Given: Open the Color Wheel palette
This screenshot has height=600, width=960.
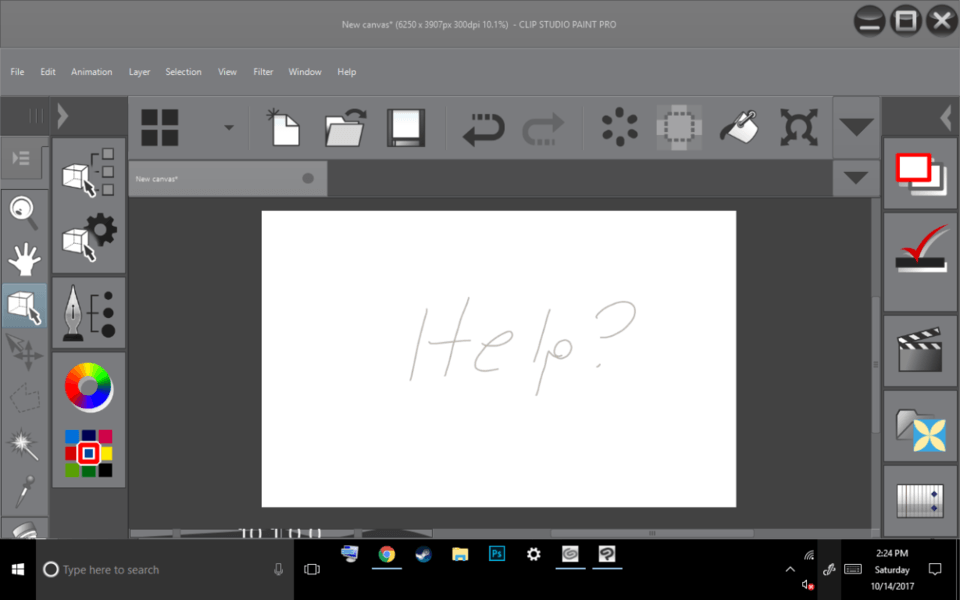Looking at the screenshot, I should pos(89,387).
